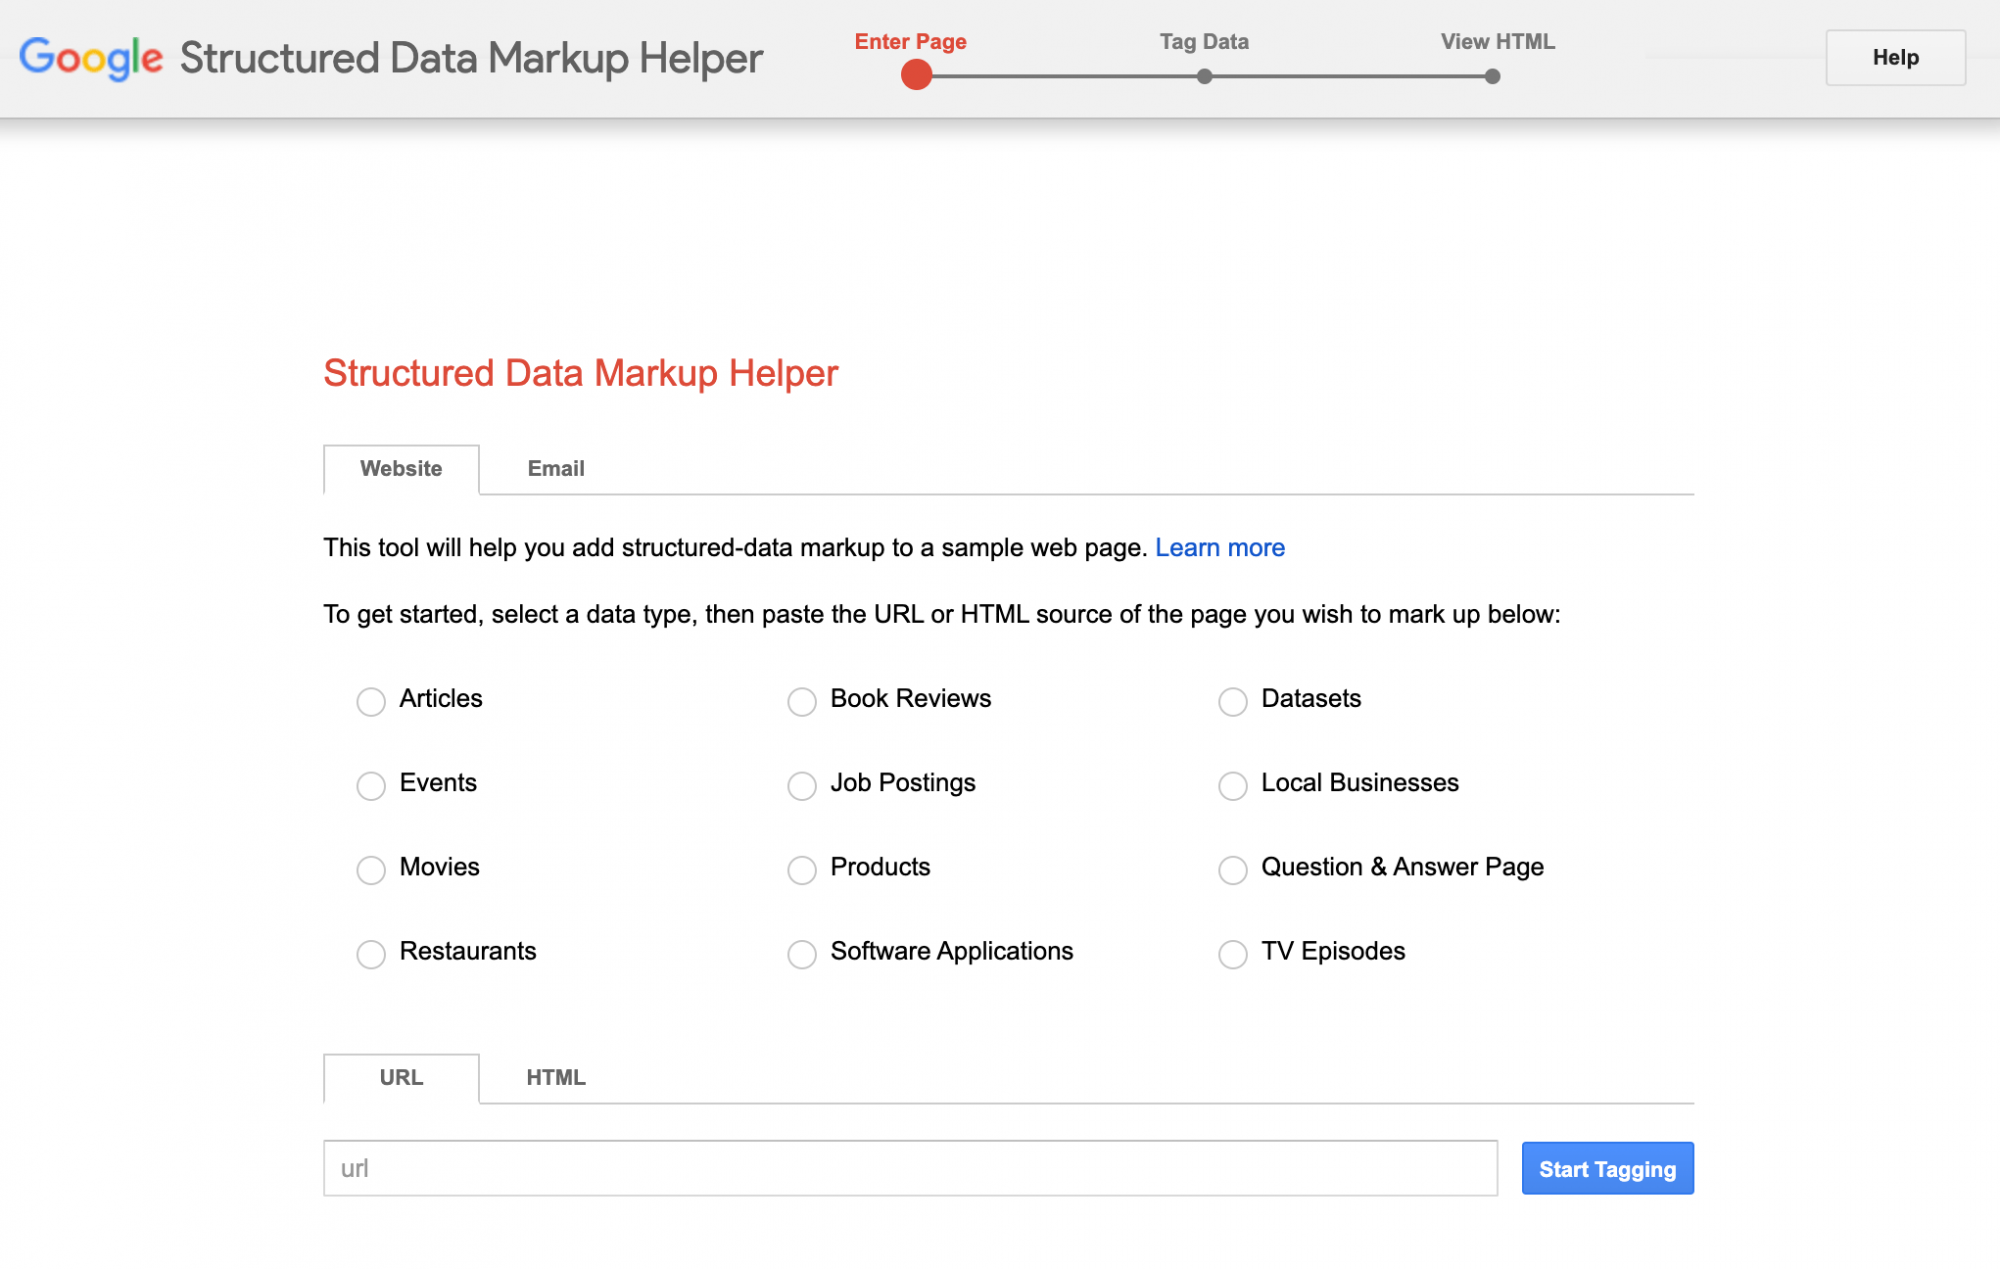This screenshot has width=2000, height=1269.
Task: Choose the Software Applications option
Action: 801,954
